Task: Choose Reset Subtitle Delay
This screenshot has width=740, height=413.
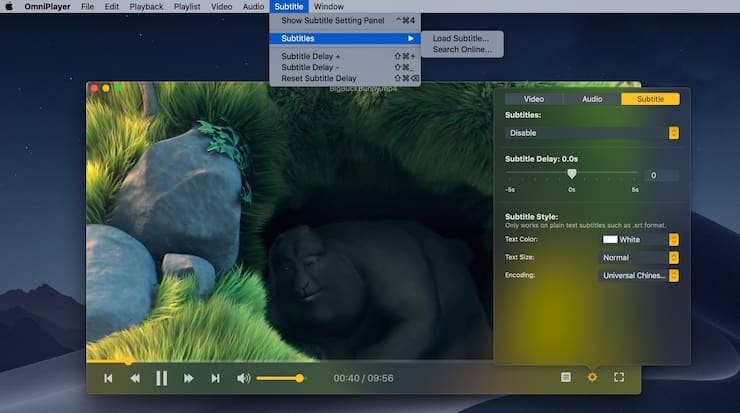Action: click(x=345, y=78)
